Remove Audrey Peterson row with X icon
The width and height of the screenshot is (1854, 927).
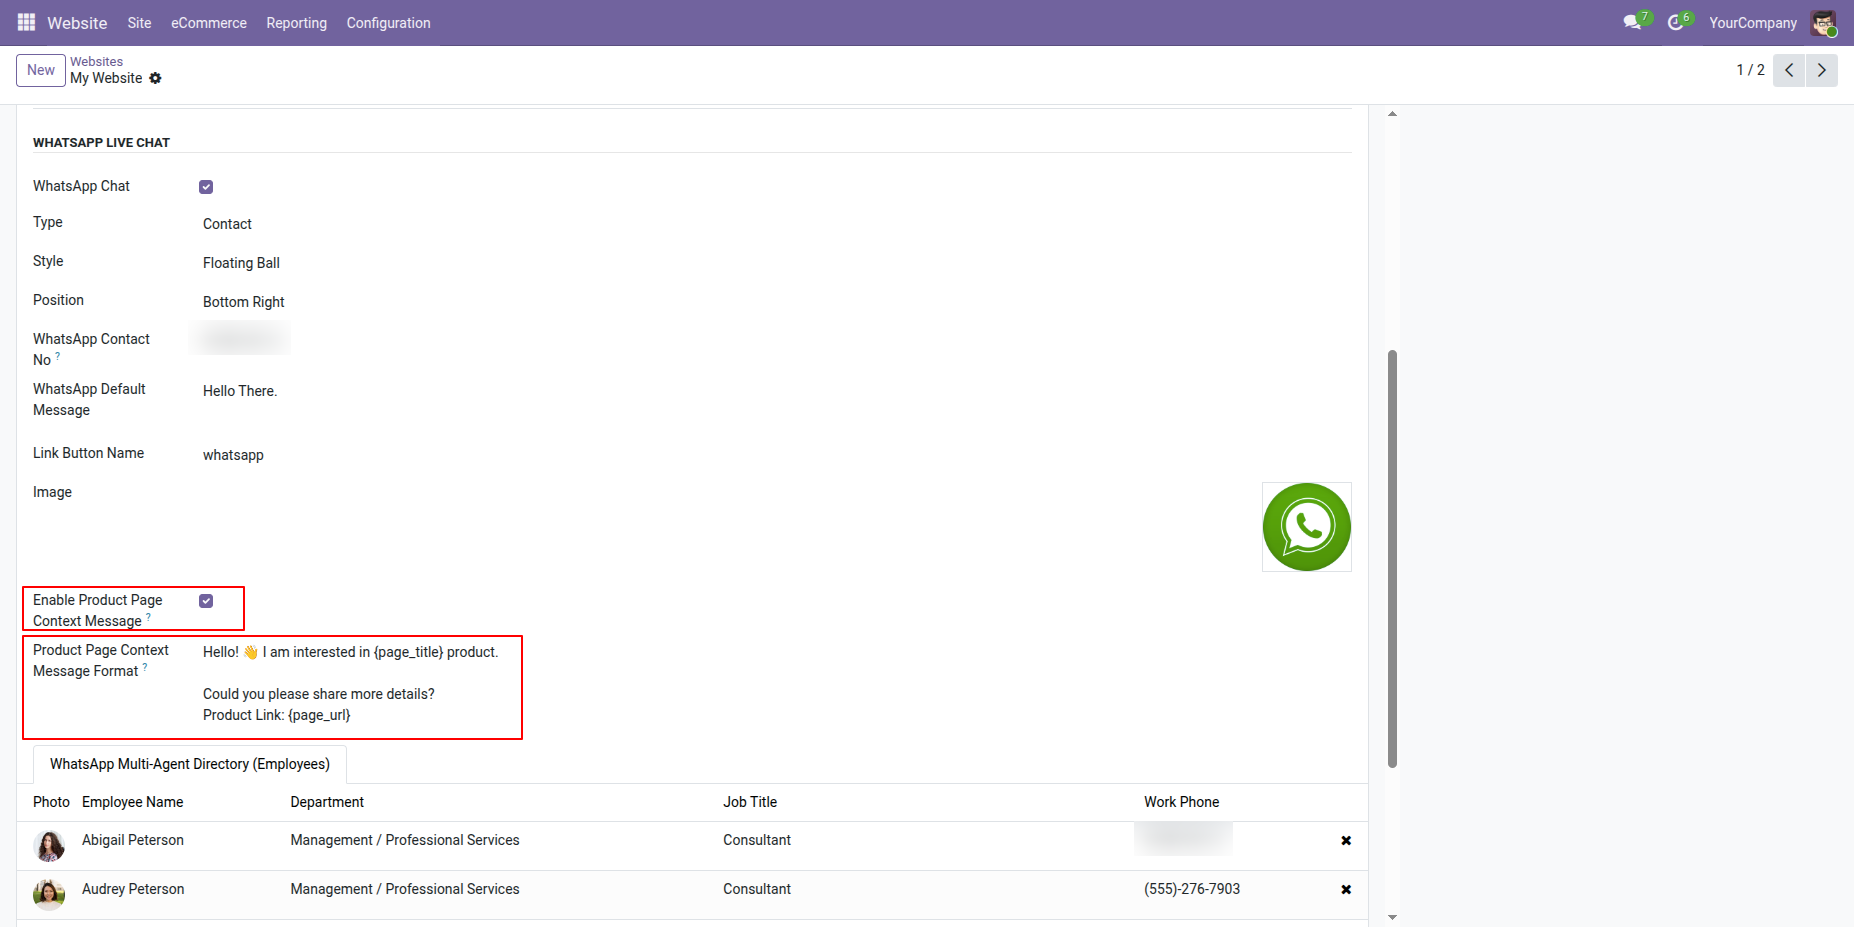[x=1346, y=890]
